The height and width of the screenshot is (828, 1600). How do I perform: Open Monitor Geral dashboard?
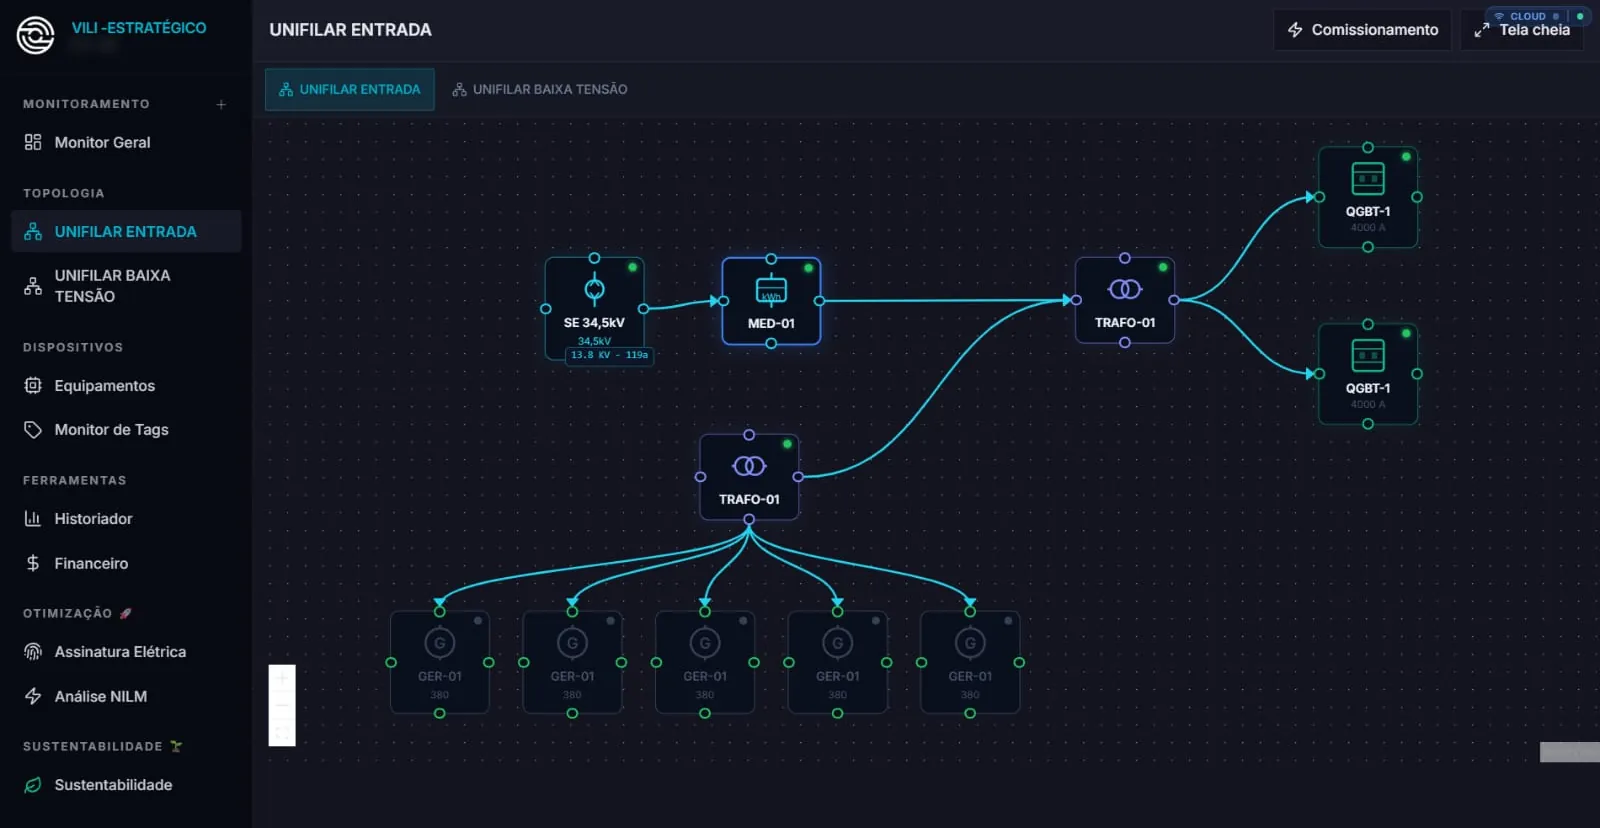(x=126, y=142)
